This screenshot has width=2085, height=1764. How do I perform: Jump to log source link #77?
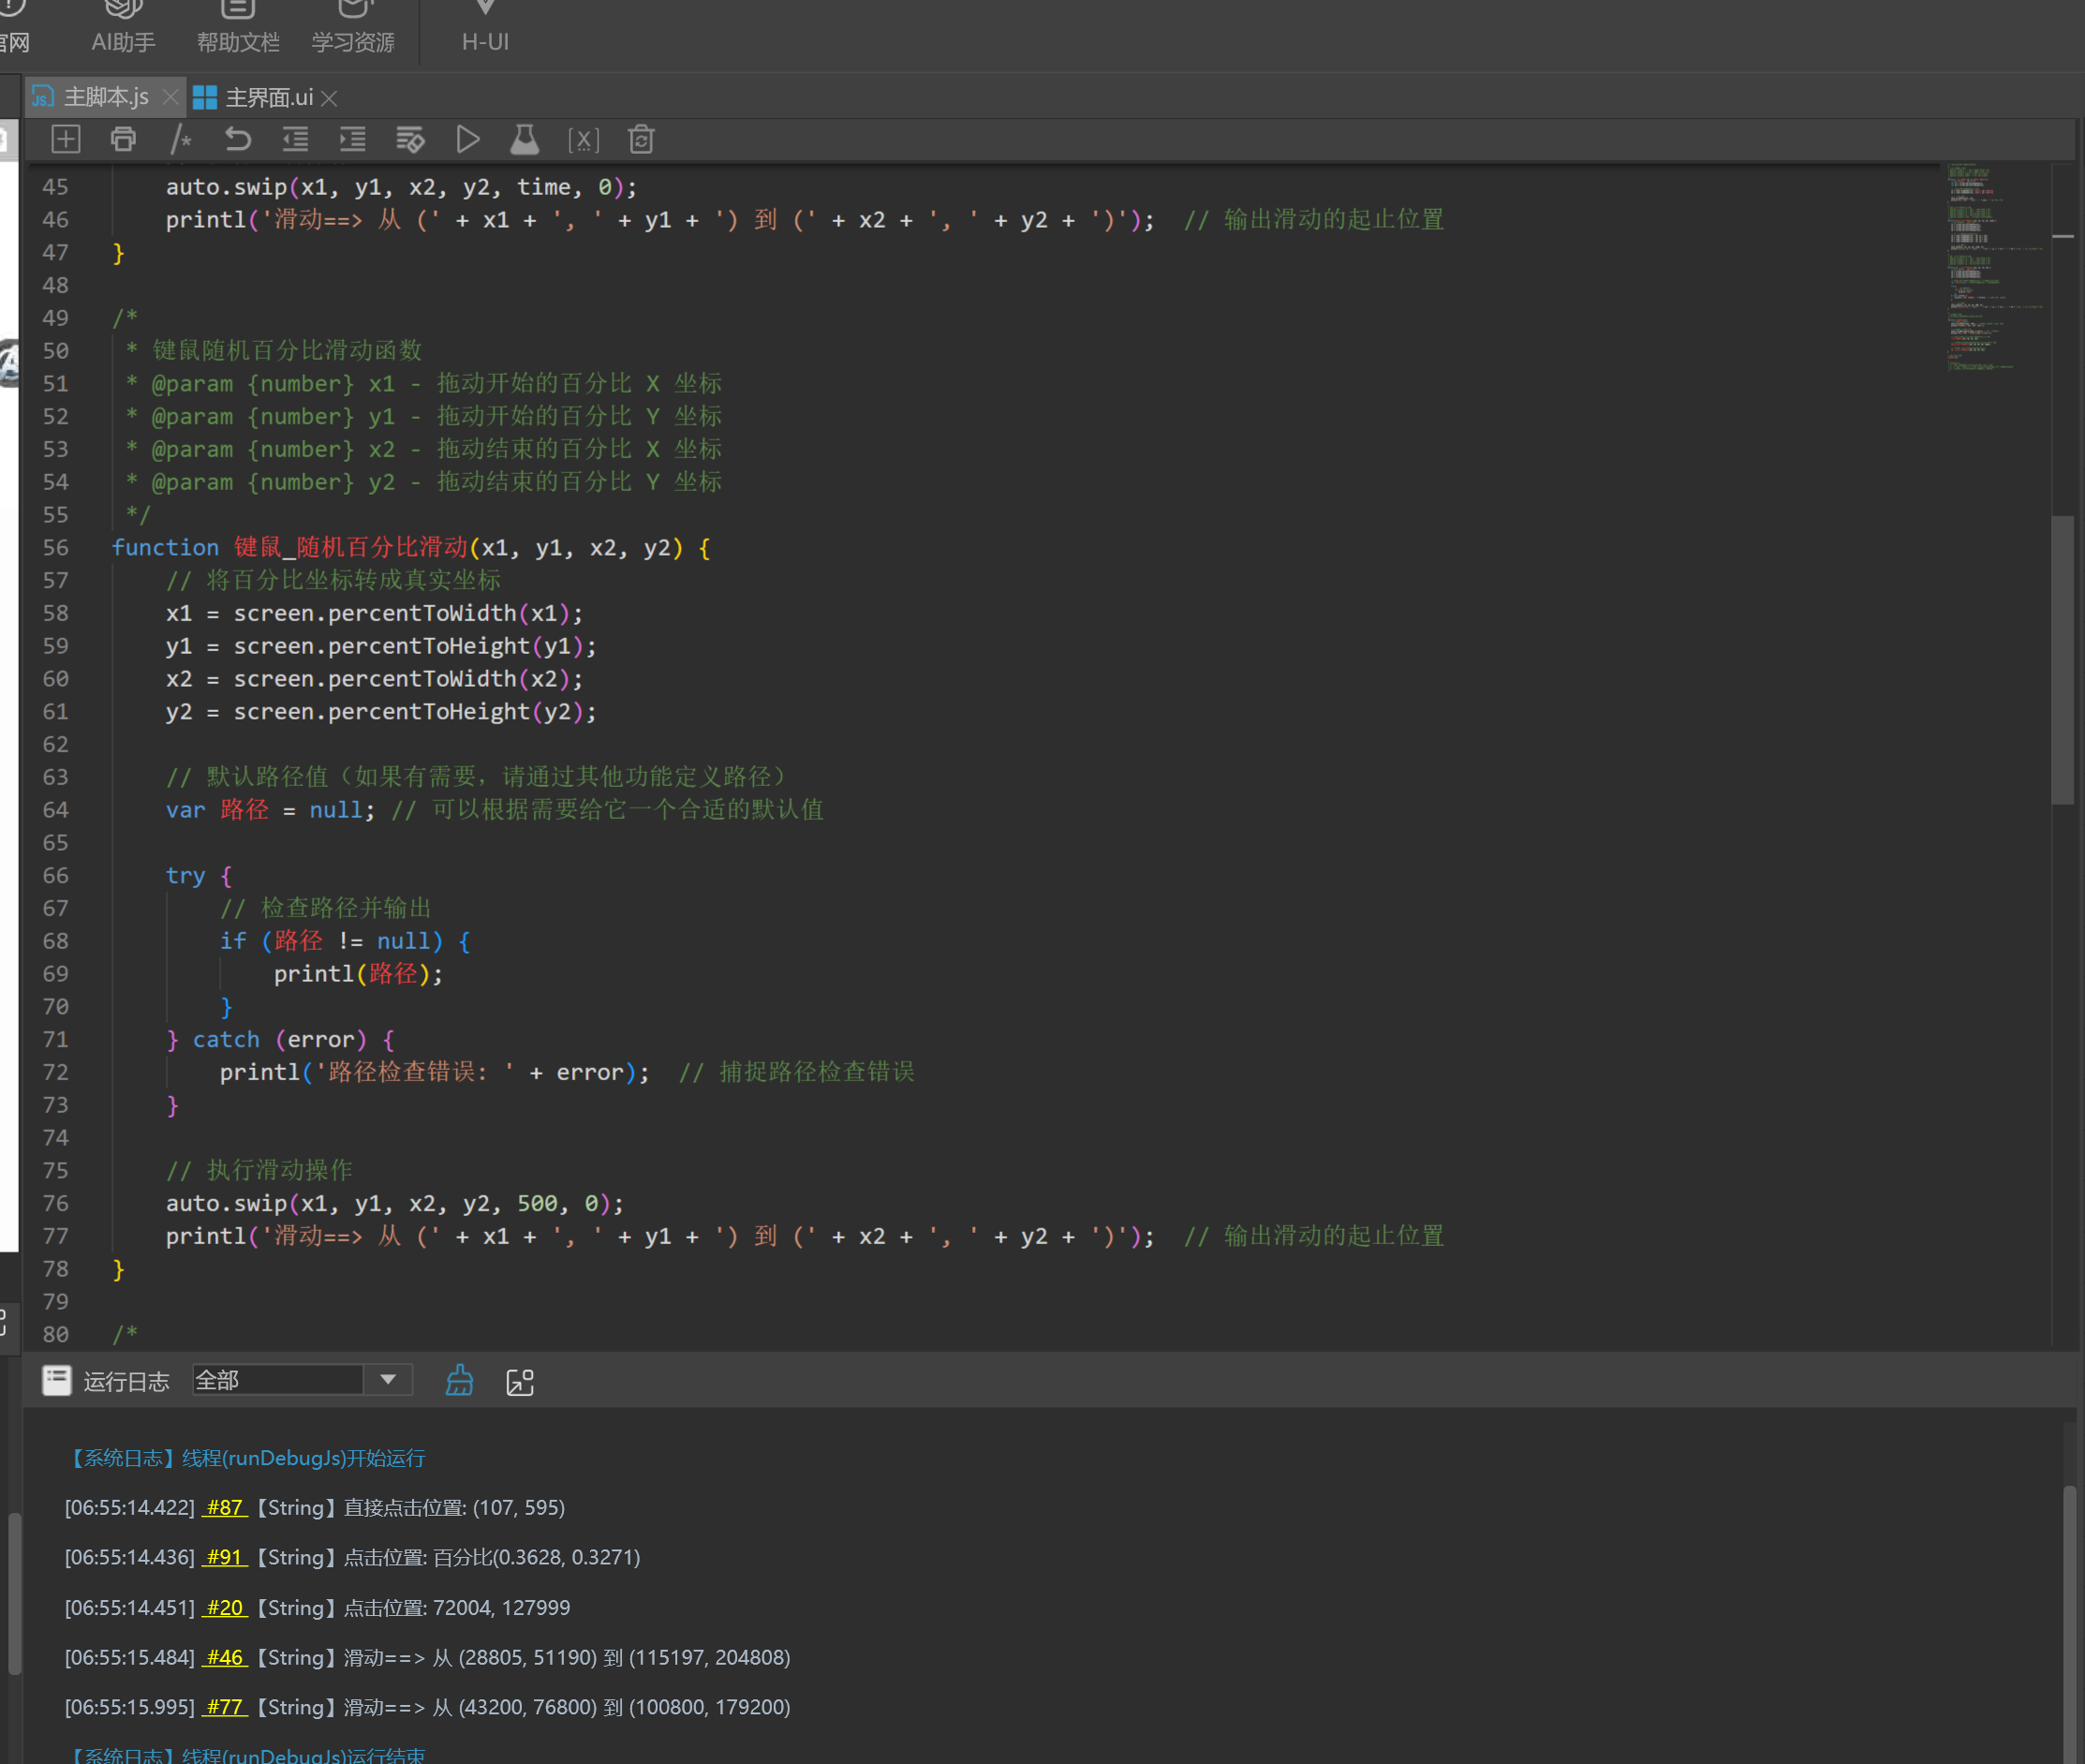pyautogui.click(x=225, y=1707)
